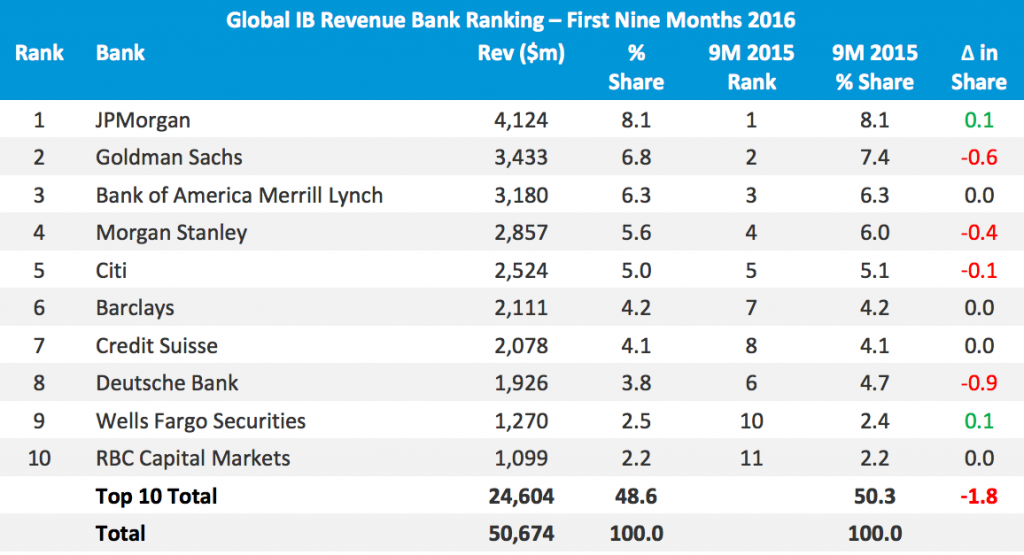Select the 'Rank' column header
Screen dimensions: 1024x555
[39, 53]
